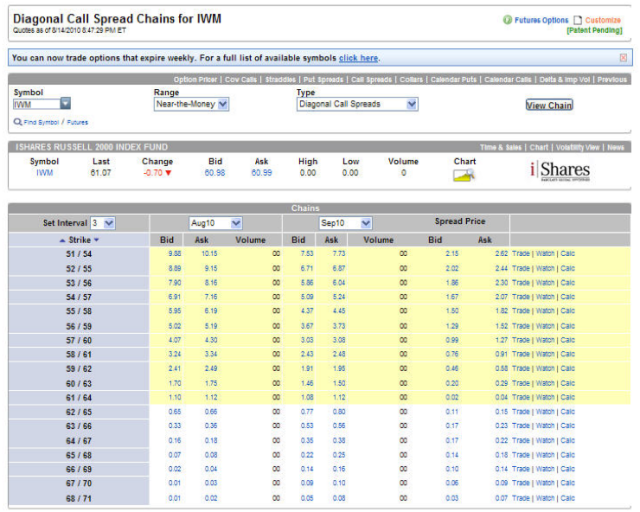The height and width of the screenshot is (512, 640).
Task: Open the Chart link in fund header
Action: pyautogui.click(x=539, y=147)
